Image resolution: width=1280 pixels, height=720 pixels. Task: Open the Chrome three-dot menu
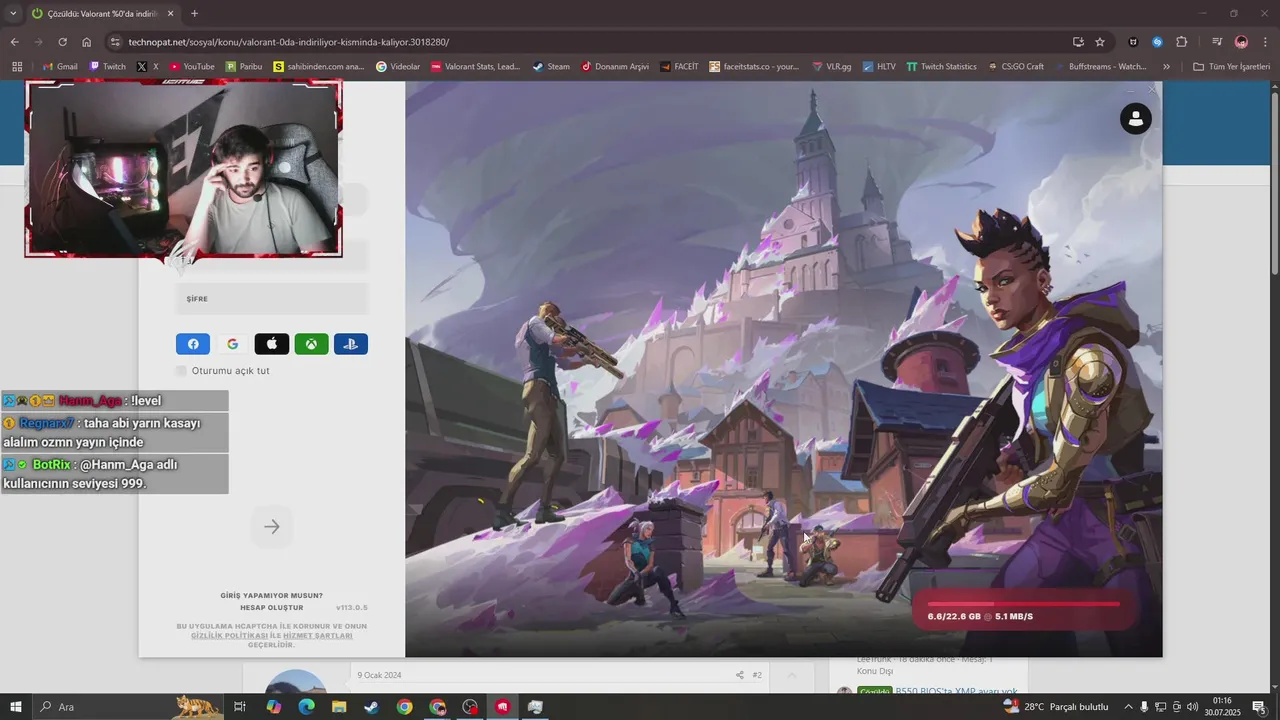(x=1266, y=42)
